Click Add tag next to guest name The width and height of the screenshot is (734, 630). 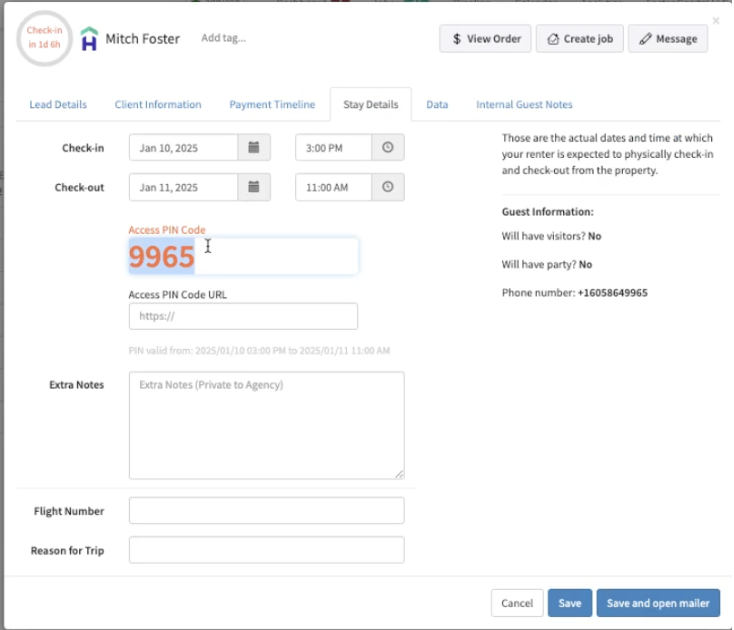coord(223,39)
